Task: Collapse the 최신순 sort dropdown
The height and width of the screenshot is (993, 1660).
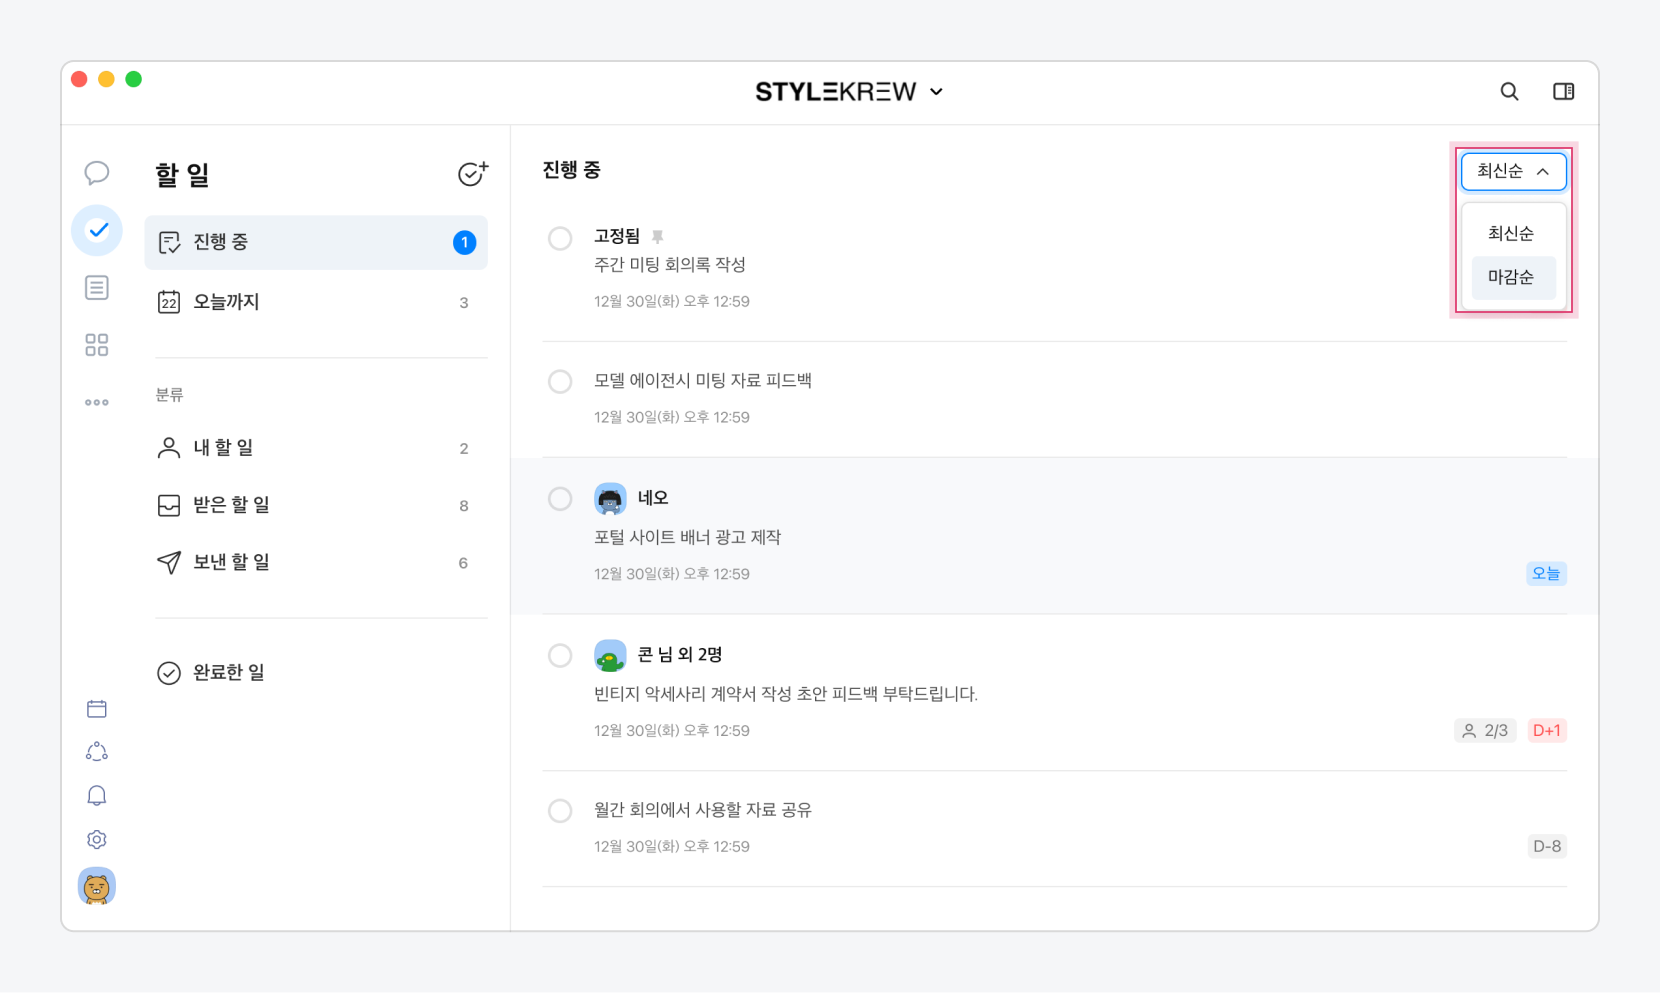Action: 1513,172
